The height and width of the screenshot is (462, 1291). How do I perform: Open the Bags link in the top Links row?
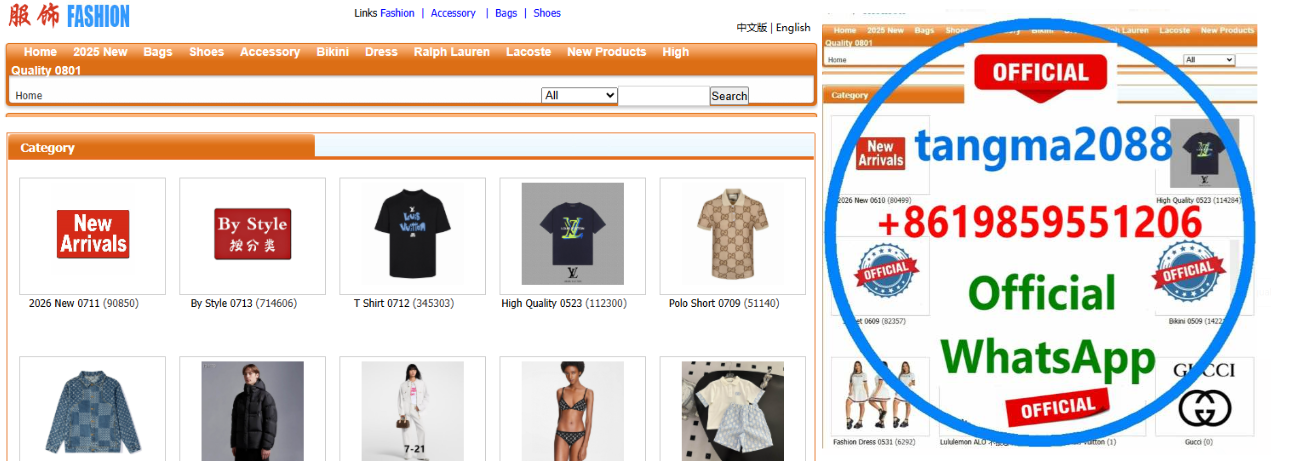click(506, 13)
